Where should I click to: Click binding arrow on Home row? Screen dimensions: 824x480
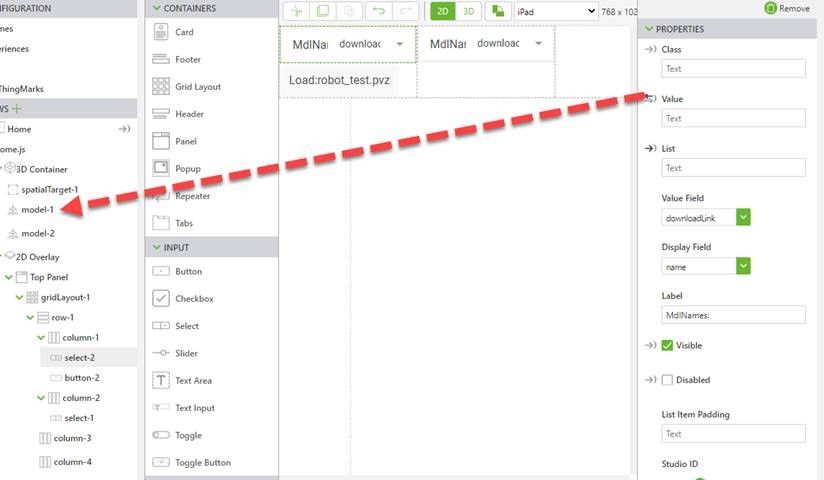pyautogui.click(x=124, y=129)
